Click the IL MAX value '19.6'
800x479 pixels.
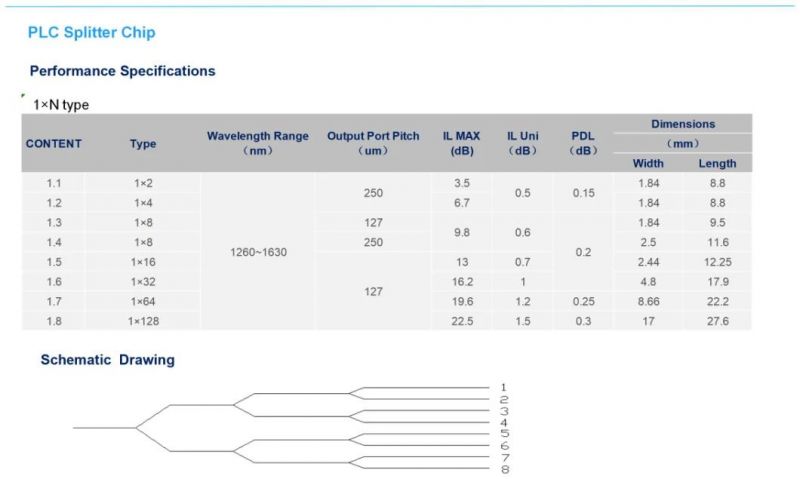[462, 301]
